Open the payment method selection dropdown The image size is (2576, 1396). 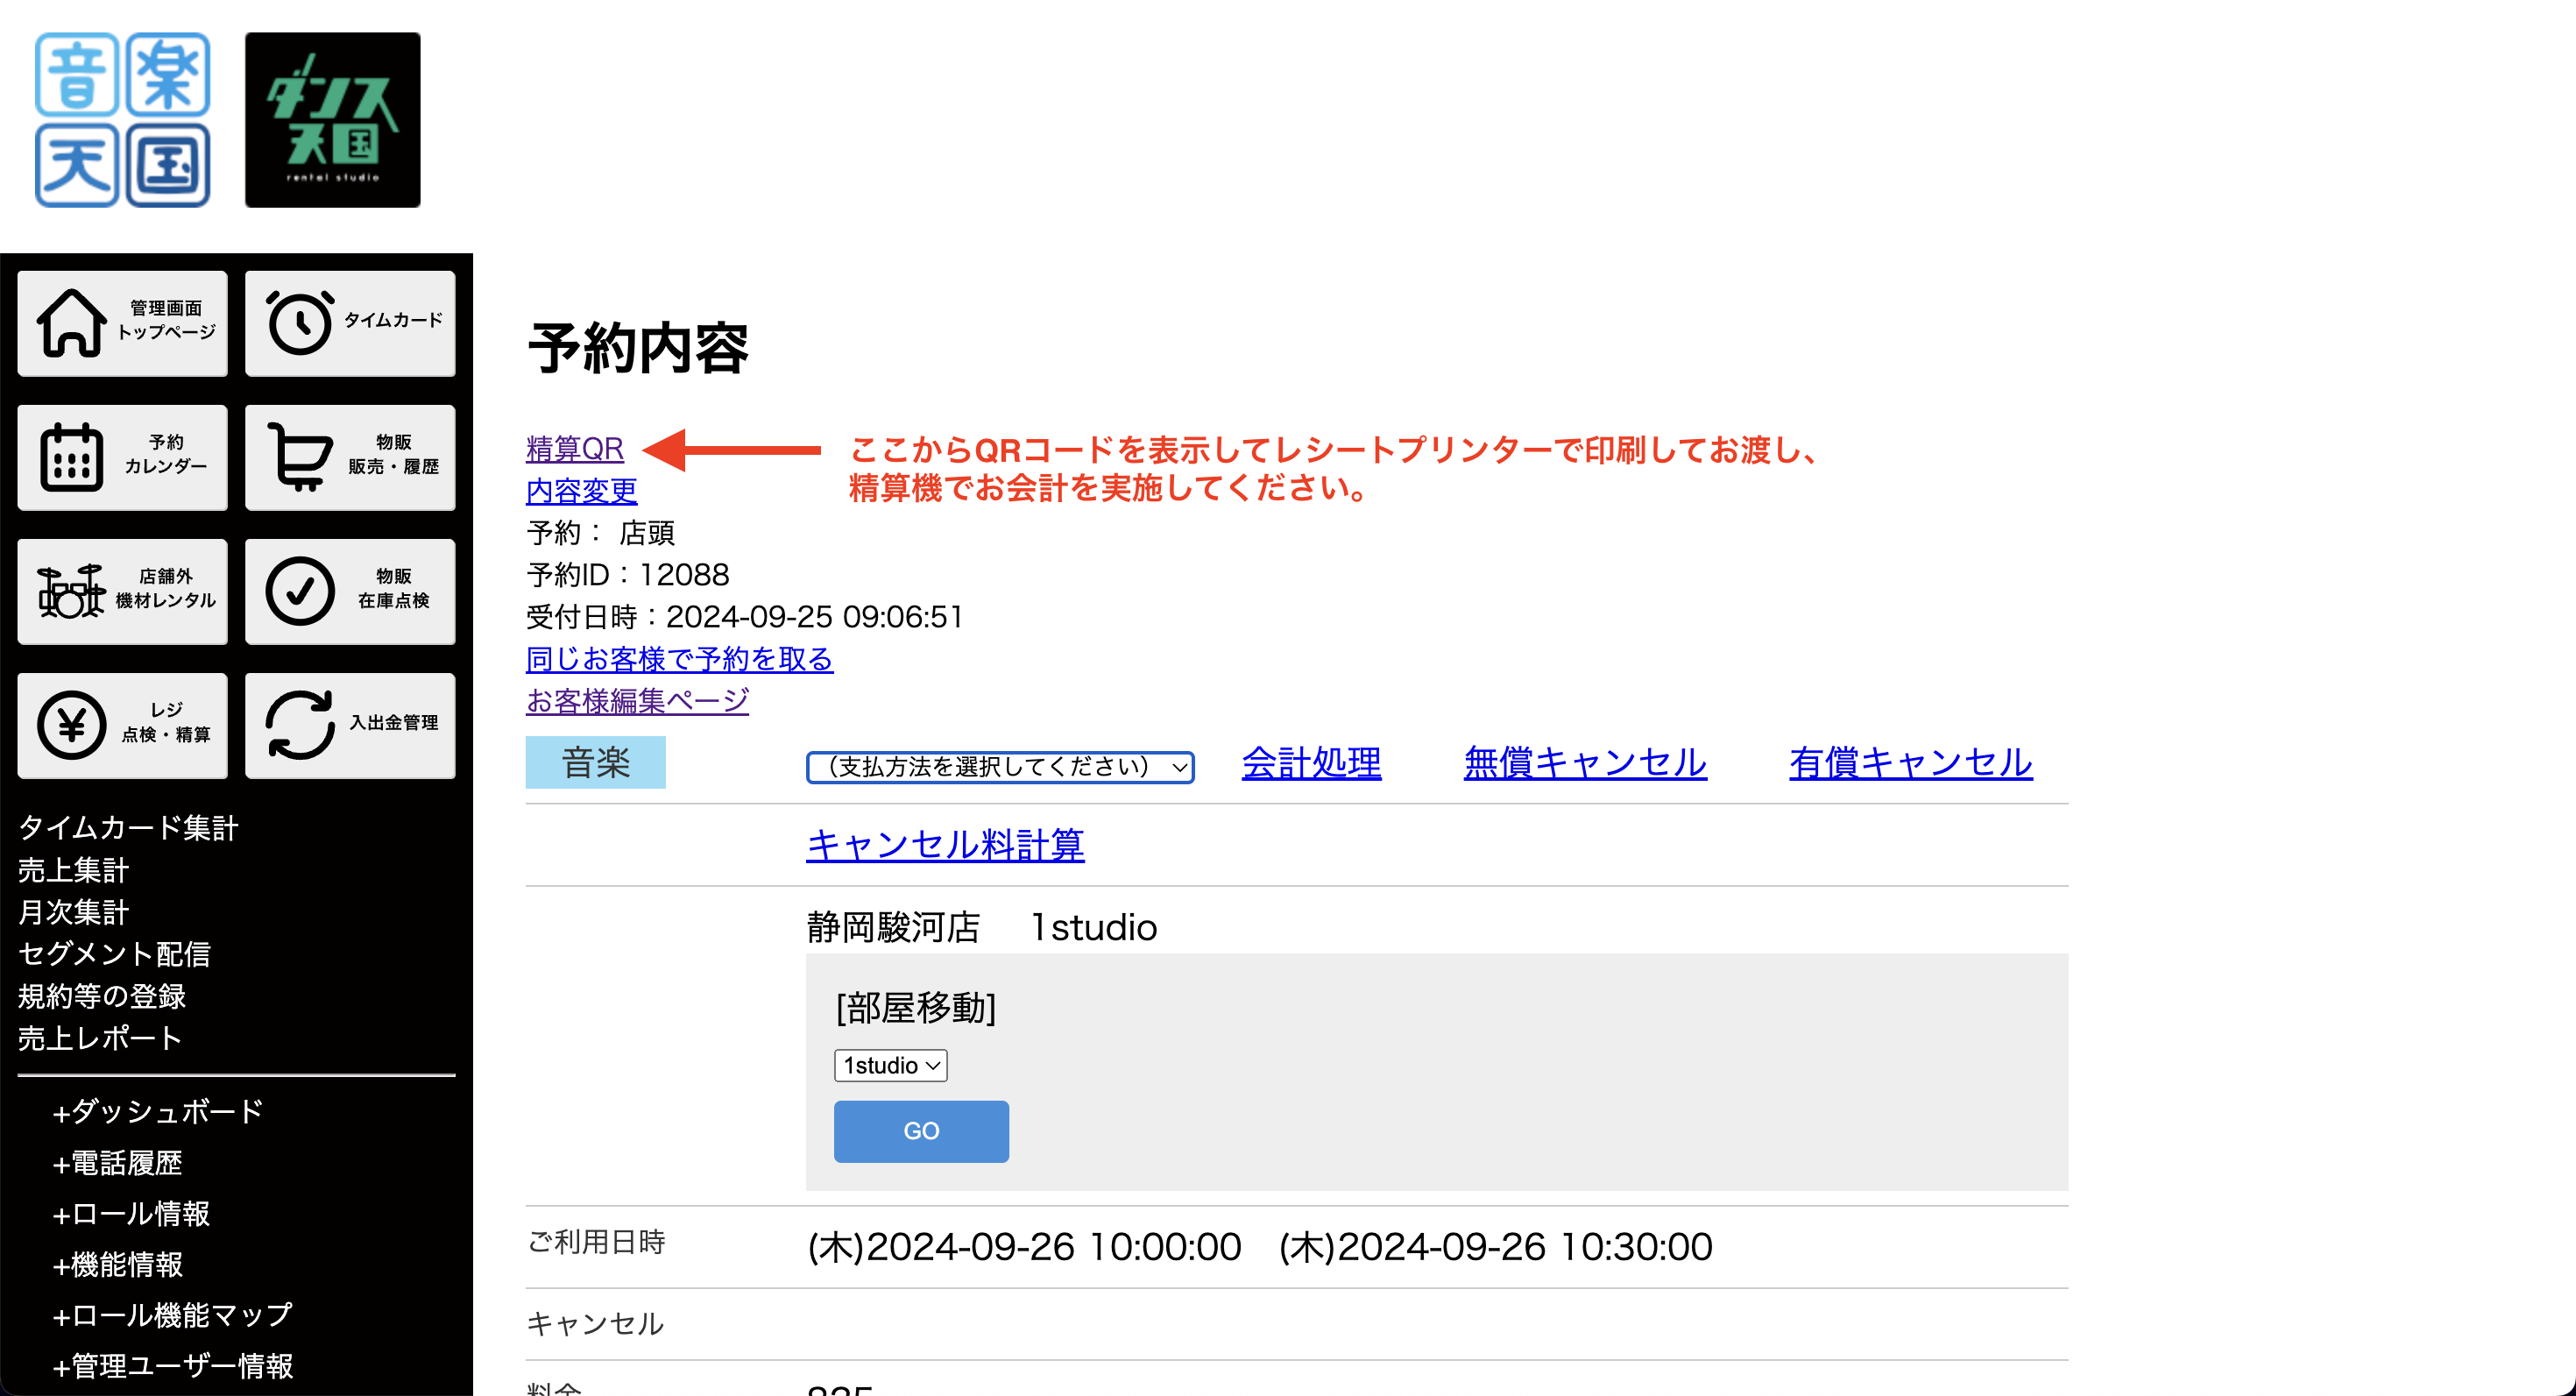pos(999,767)
